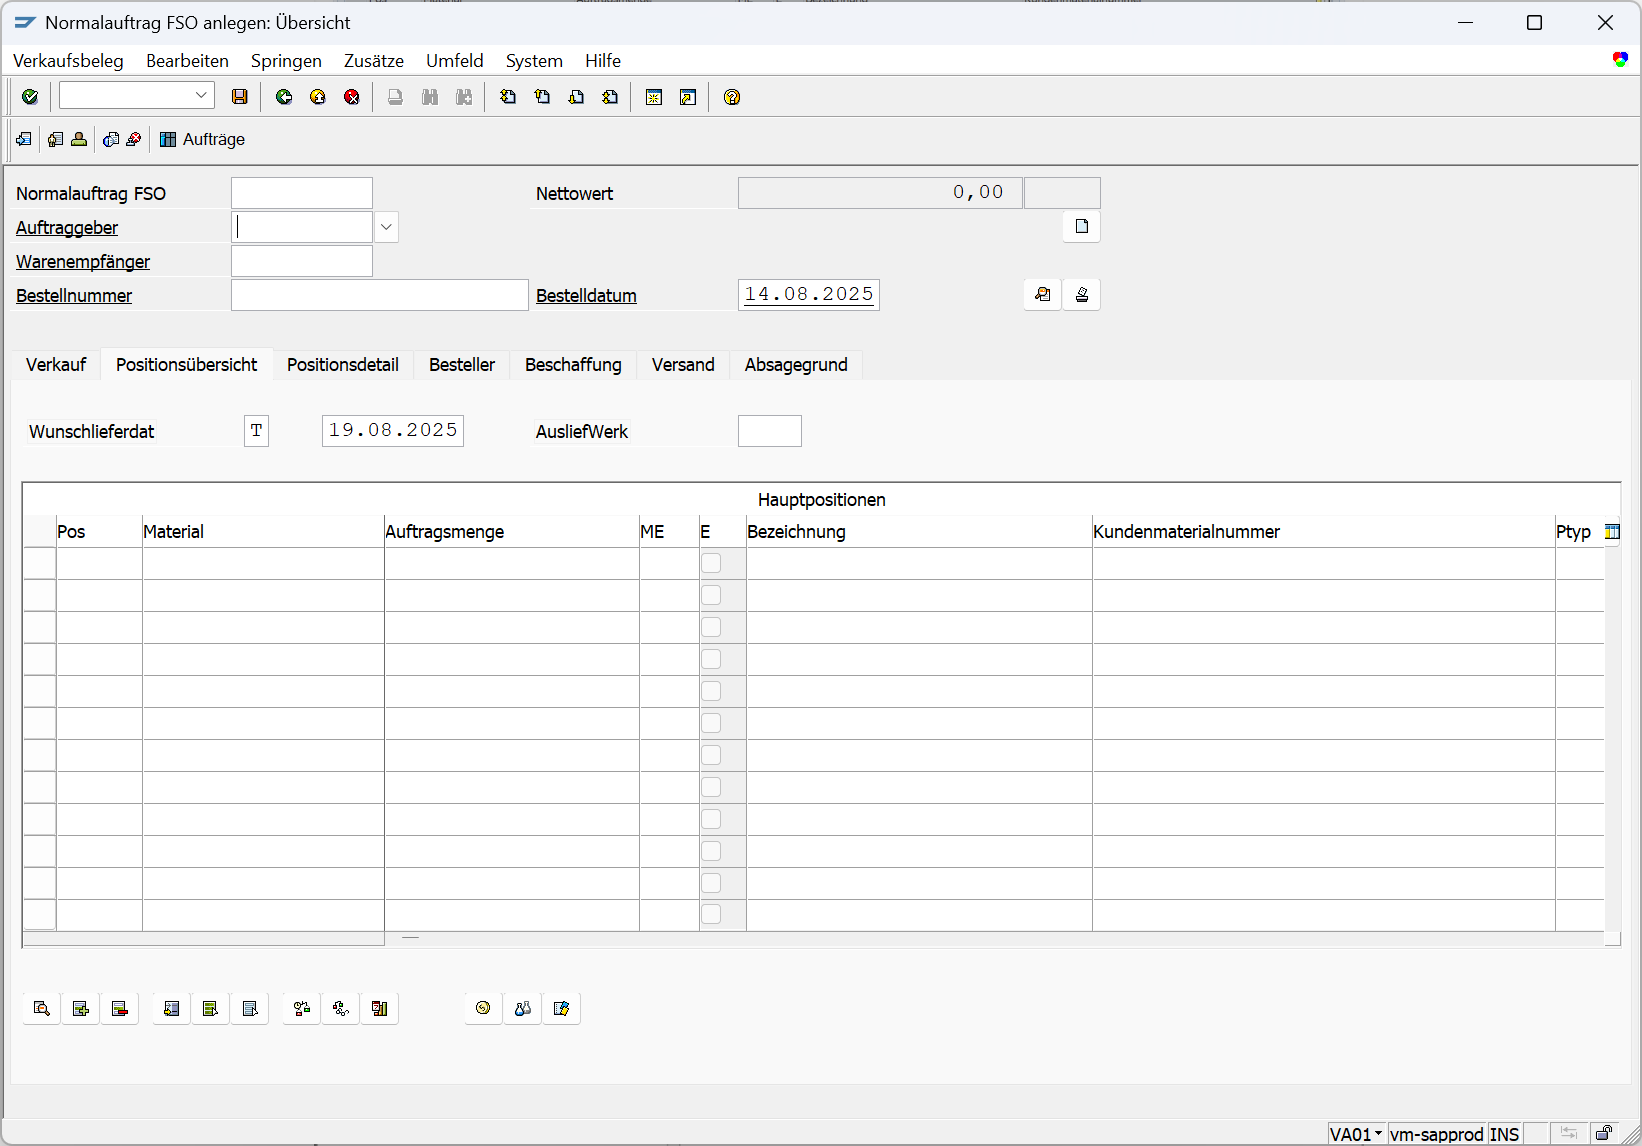
Task: Open the transaction command field dropdown
Action: [x=201, y=96]
